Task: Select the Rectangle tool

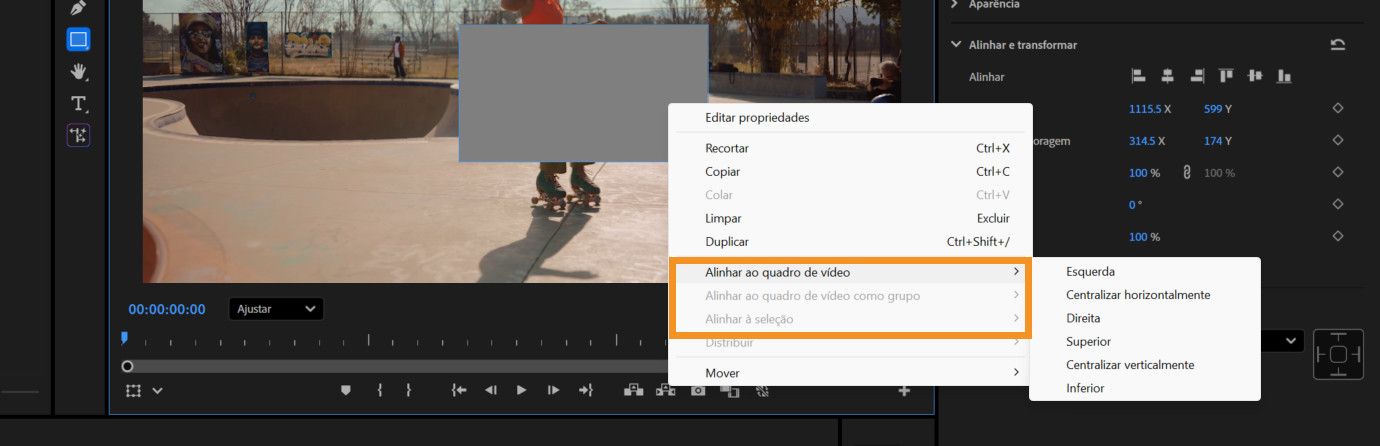Action: click(78, 40)
